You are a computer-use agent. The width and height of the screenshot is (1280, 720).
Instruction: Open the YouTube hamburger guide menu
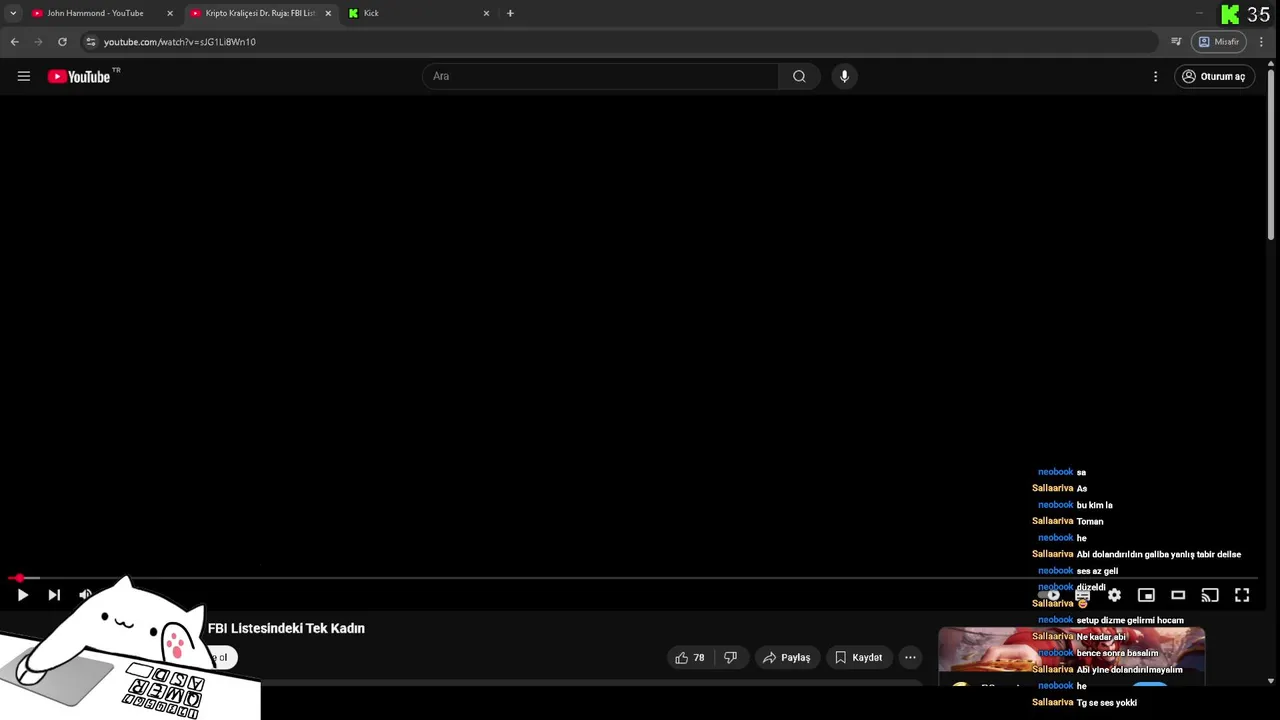point(24,76)
